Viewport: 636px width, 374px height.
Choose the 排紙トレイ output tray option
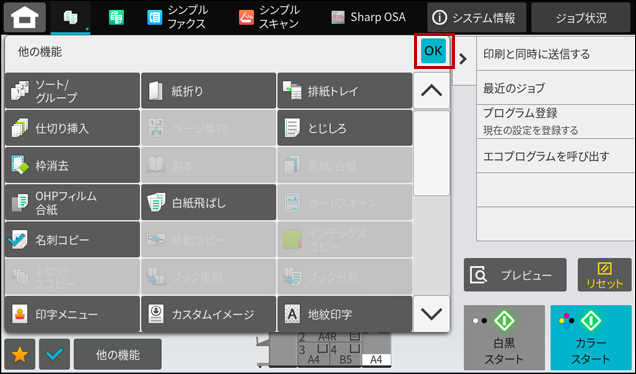pos(345,90)
